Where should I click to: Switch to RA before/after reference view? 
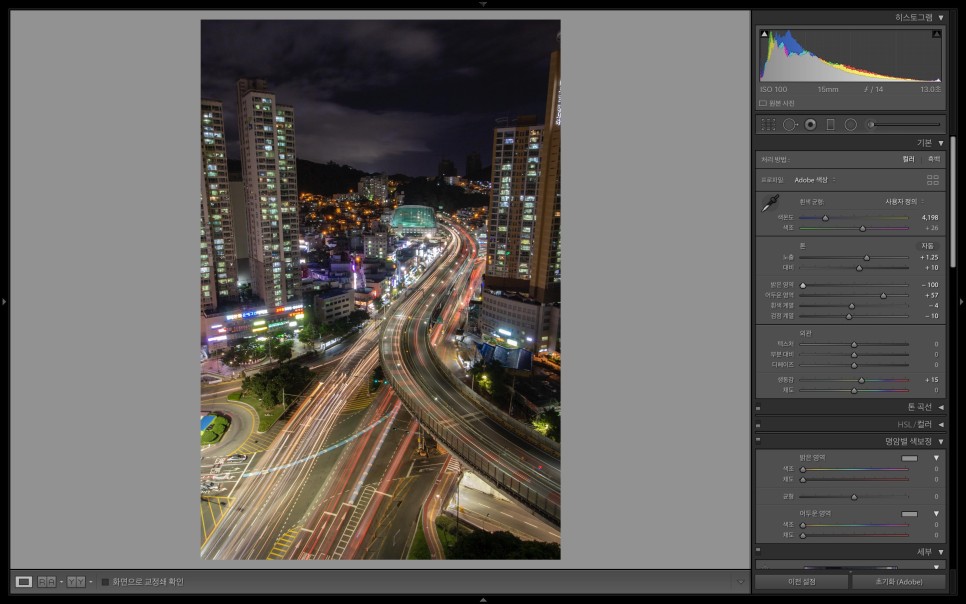[47, 582]
